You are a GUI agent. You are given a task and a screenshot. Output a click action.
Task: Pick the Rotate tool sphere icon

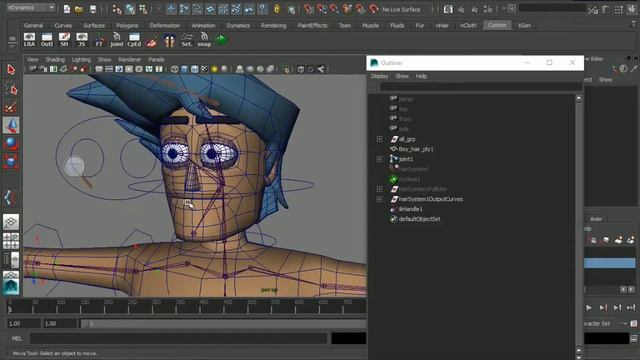(11, 144)
